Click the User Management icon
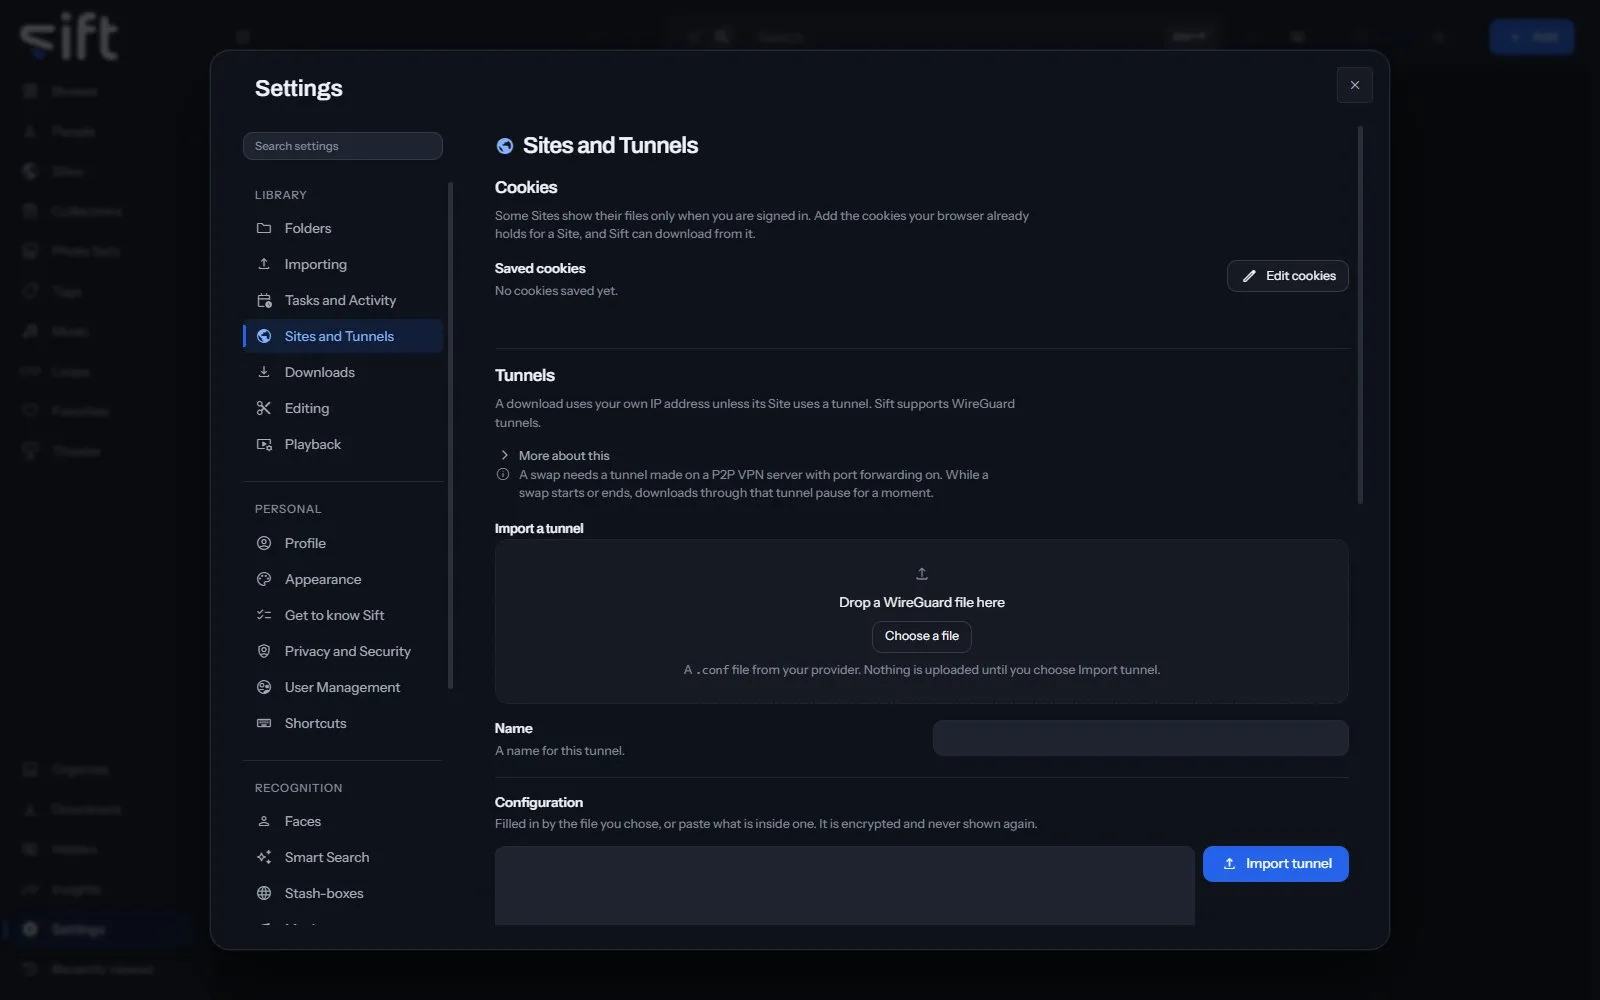Screen dimensions: 1600x1000 coord(264,687)
